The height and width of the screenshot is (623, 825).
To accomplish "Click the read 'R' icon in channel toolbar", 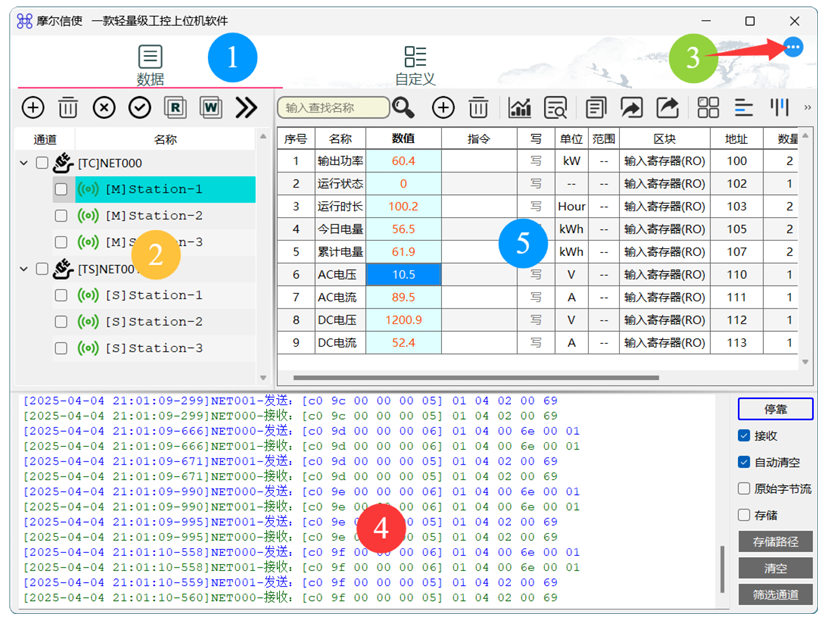I will 175,107.
